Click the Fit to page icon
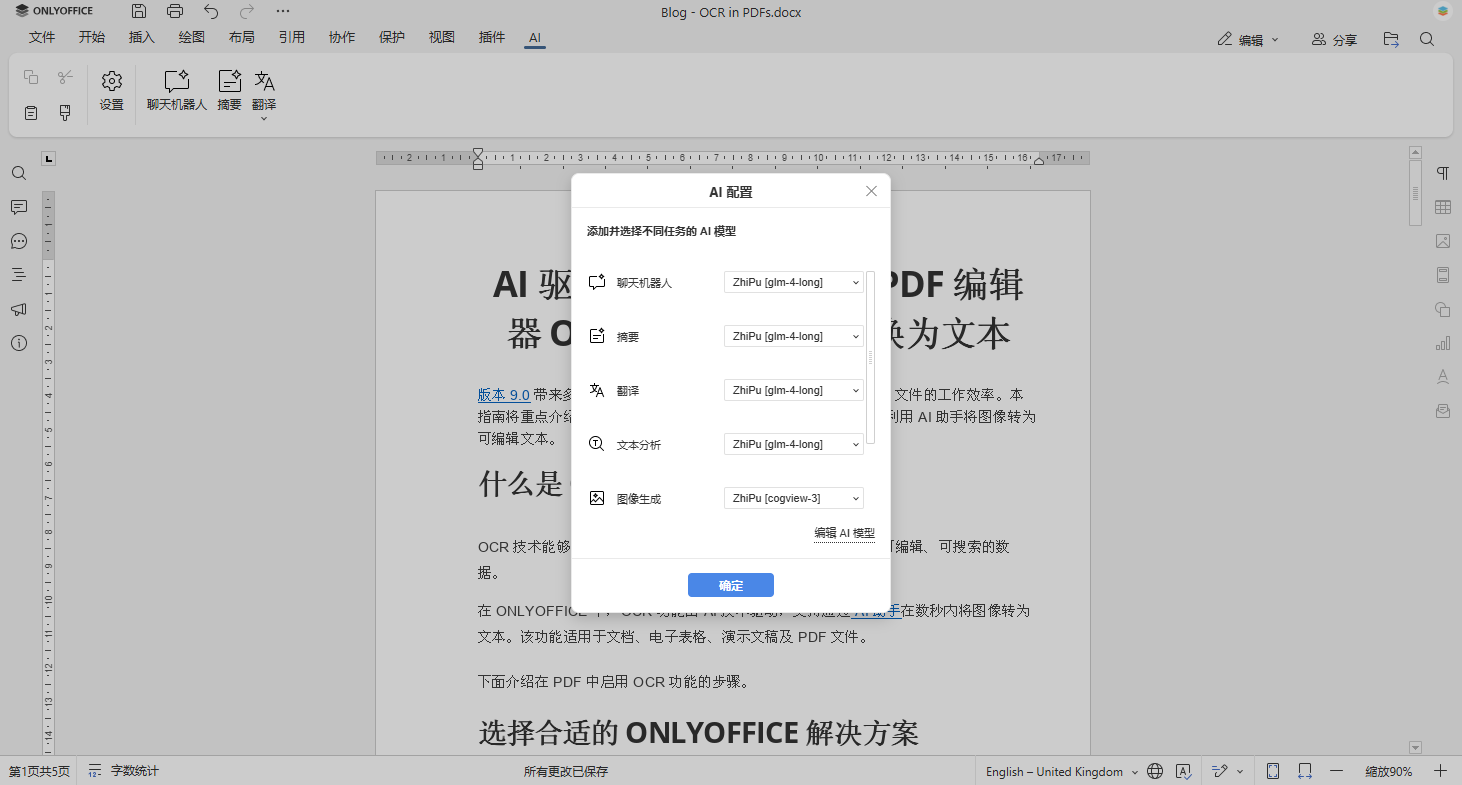 tap(1273, 771)
